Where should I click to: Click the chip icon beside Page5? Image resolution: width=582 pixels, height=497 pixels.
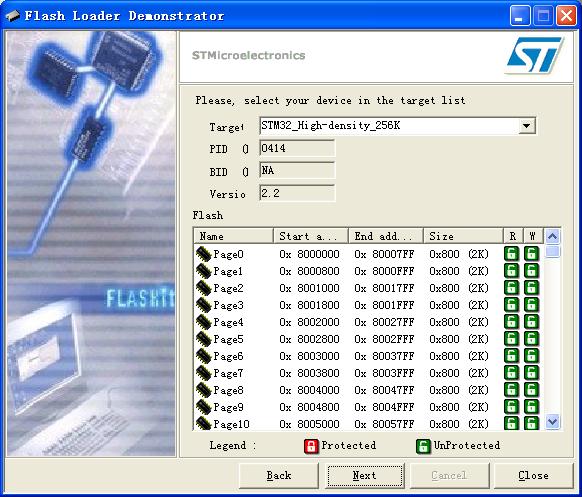203,339
